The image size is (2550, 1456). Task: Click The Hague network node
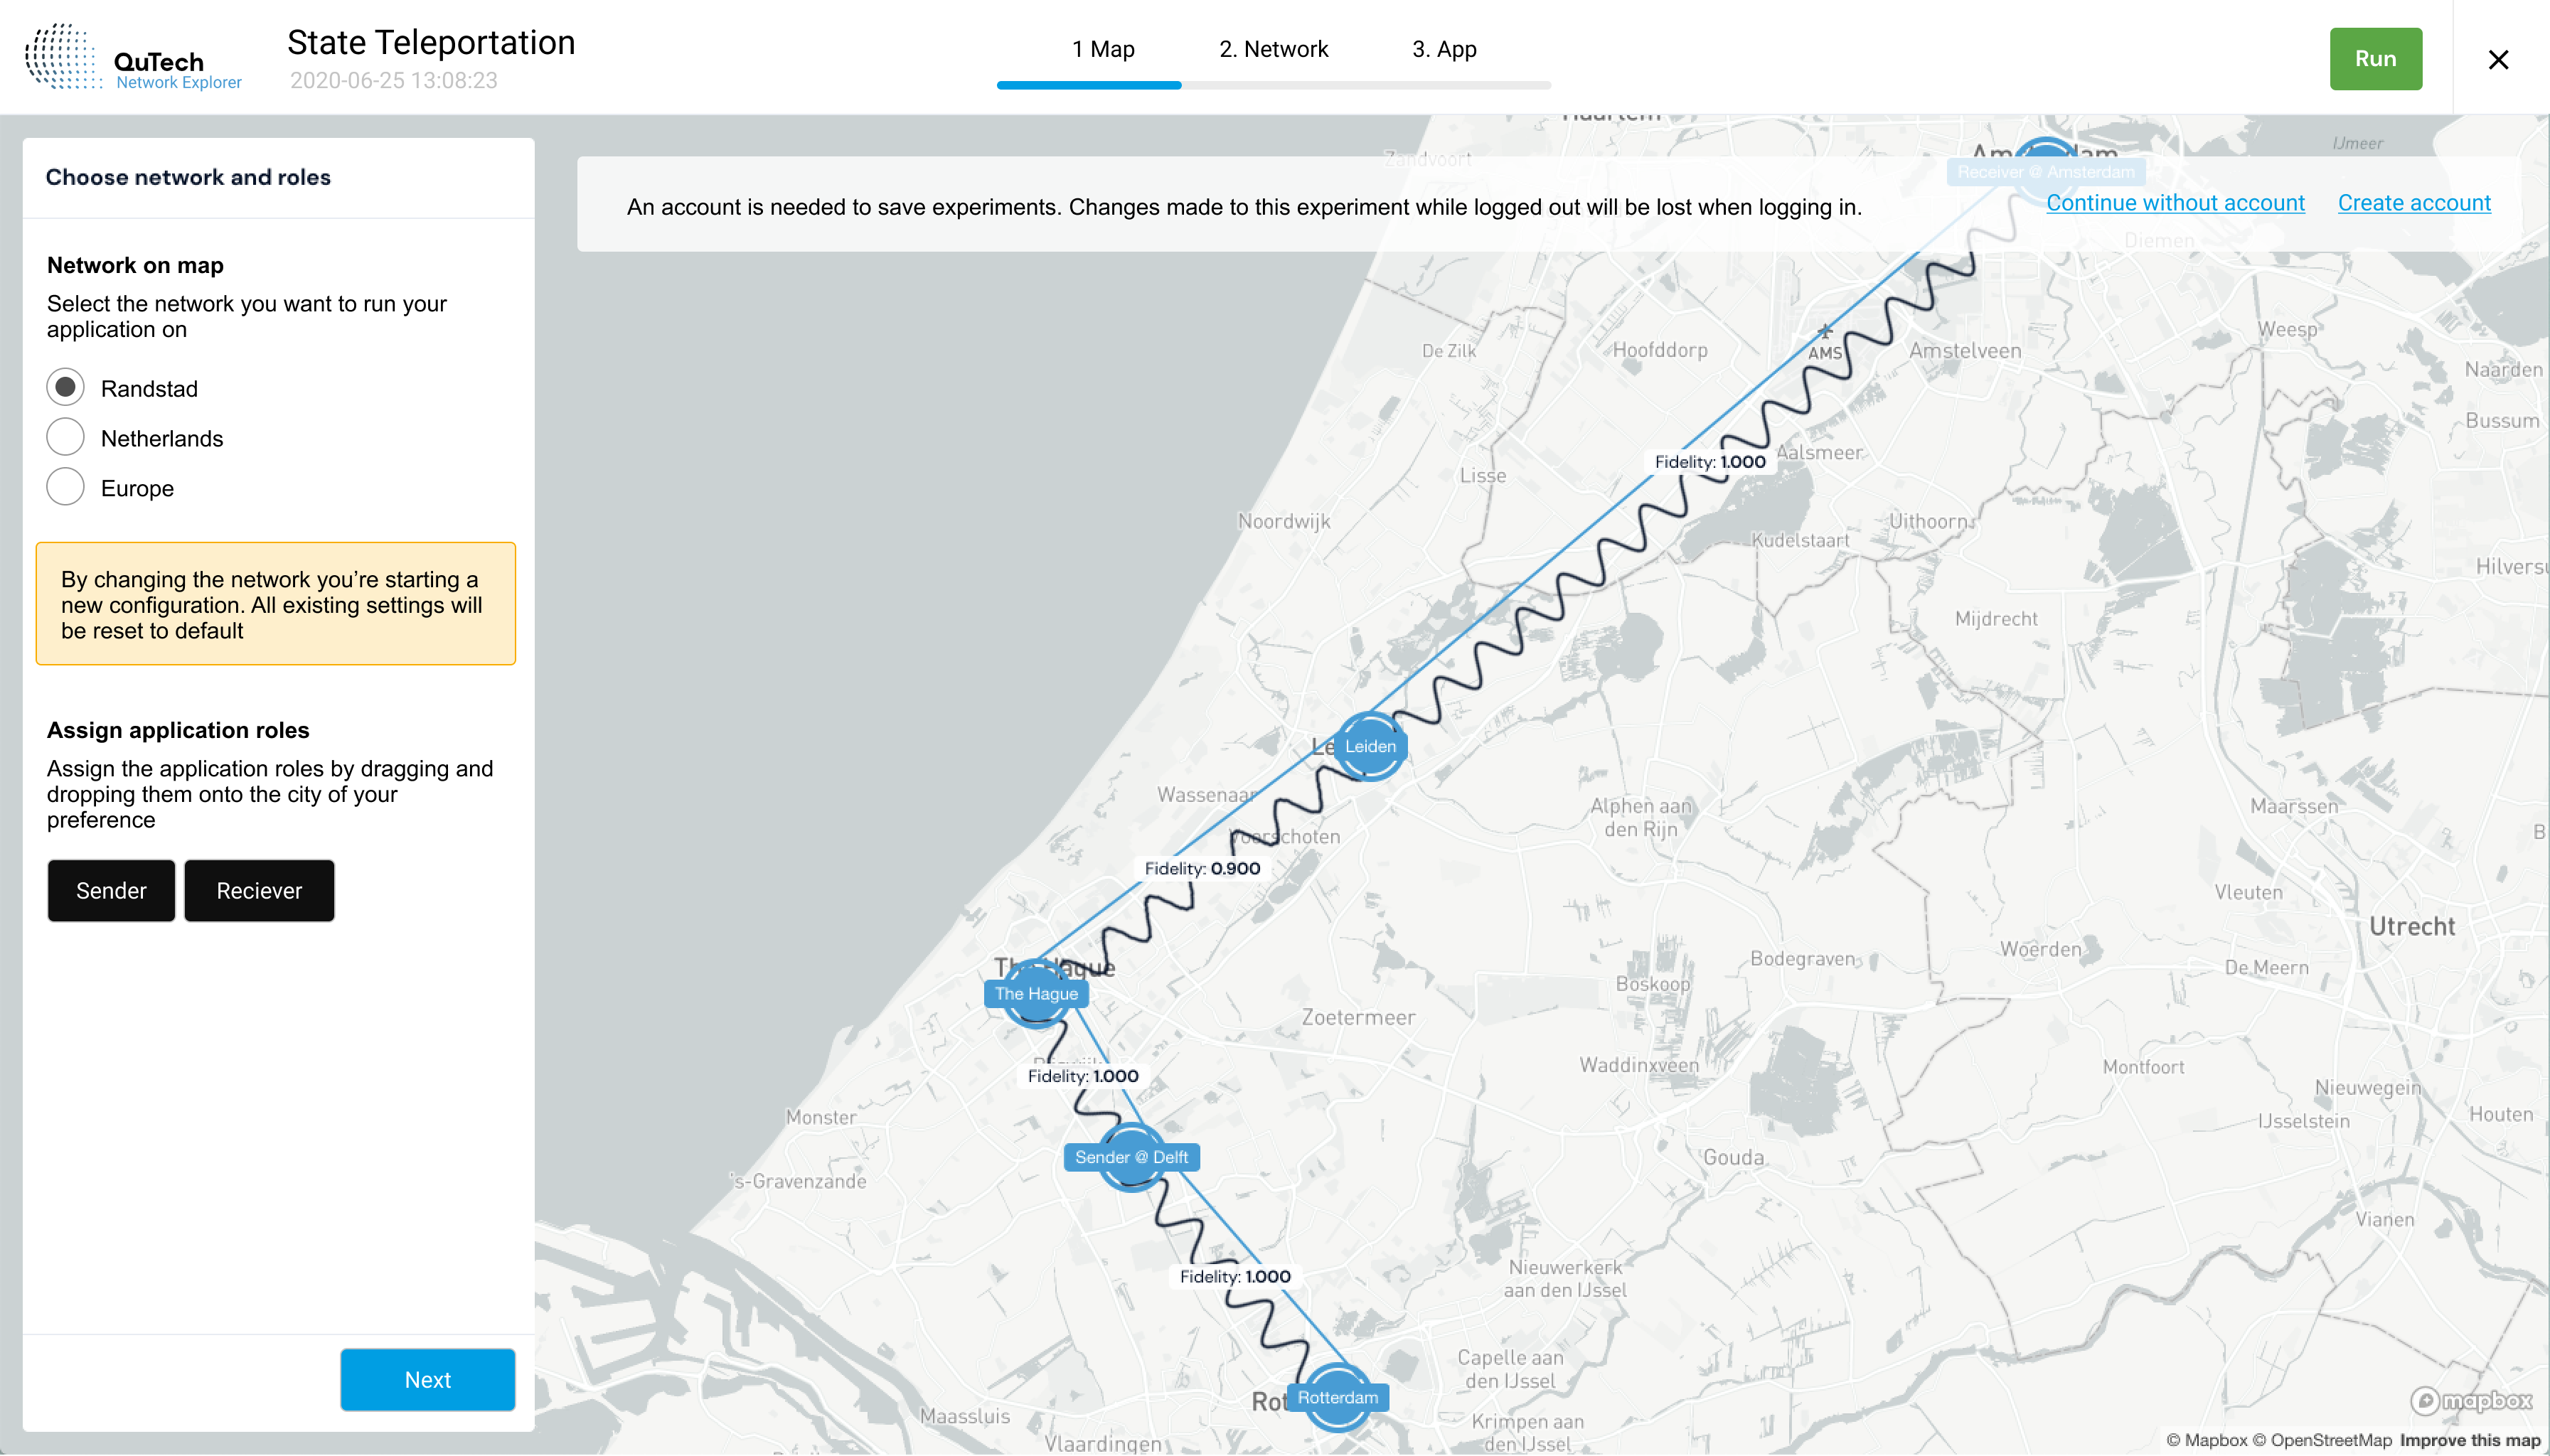click(x=1036, y=993)
